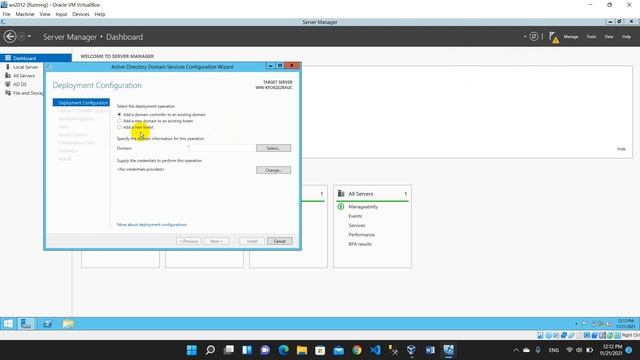Open VirtualBox cube icon on host taskbar
This screenshot has height=360, width=640.
coord(411,350)
